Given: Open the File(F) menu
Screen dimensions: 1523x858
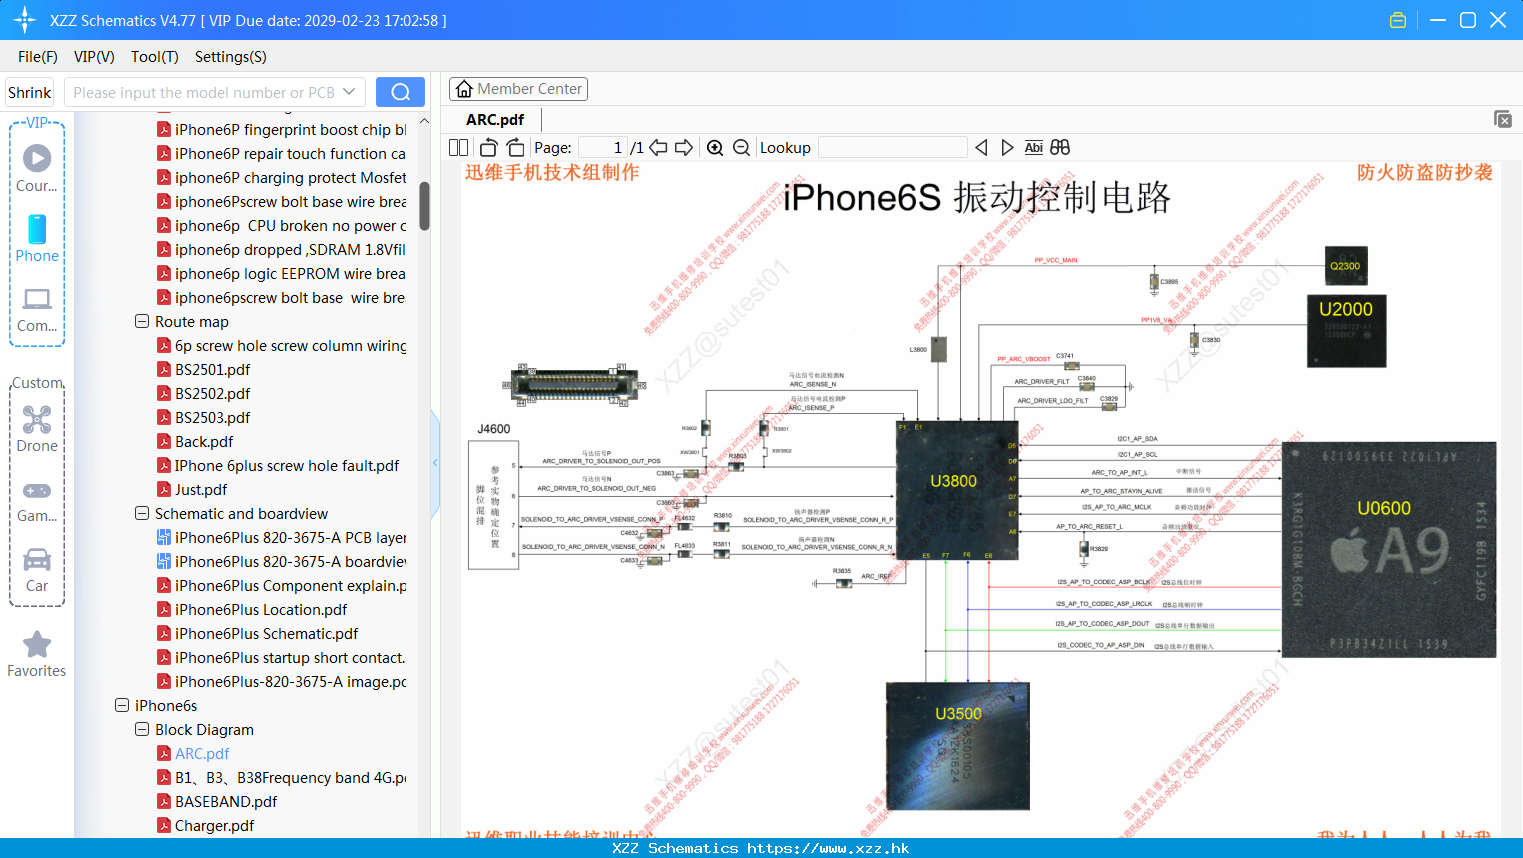Looking at the screenshot, I should pyautogui.click(x=38, y=57).
